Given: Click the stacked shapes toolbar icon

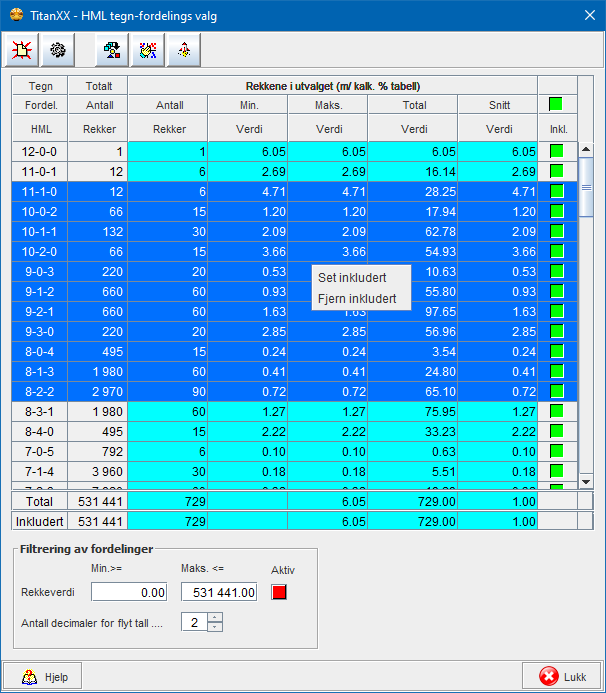Looking at the screenshot, I should (112, 50).
